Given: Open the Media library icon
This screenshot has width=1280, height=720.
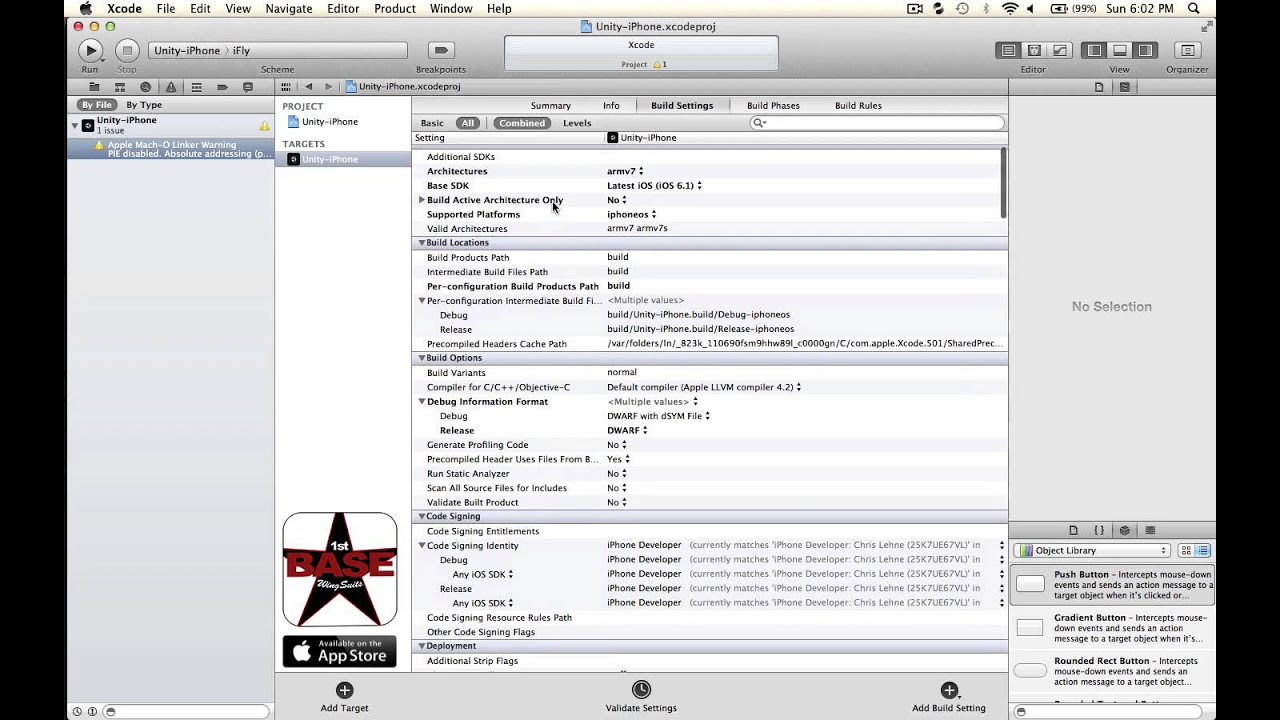Looking at the screenshot, I should point(1150,530).
